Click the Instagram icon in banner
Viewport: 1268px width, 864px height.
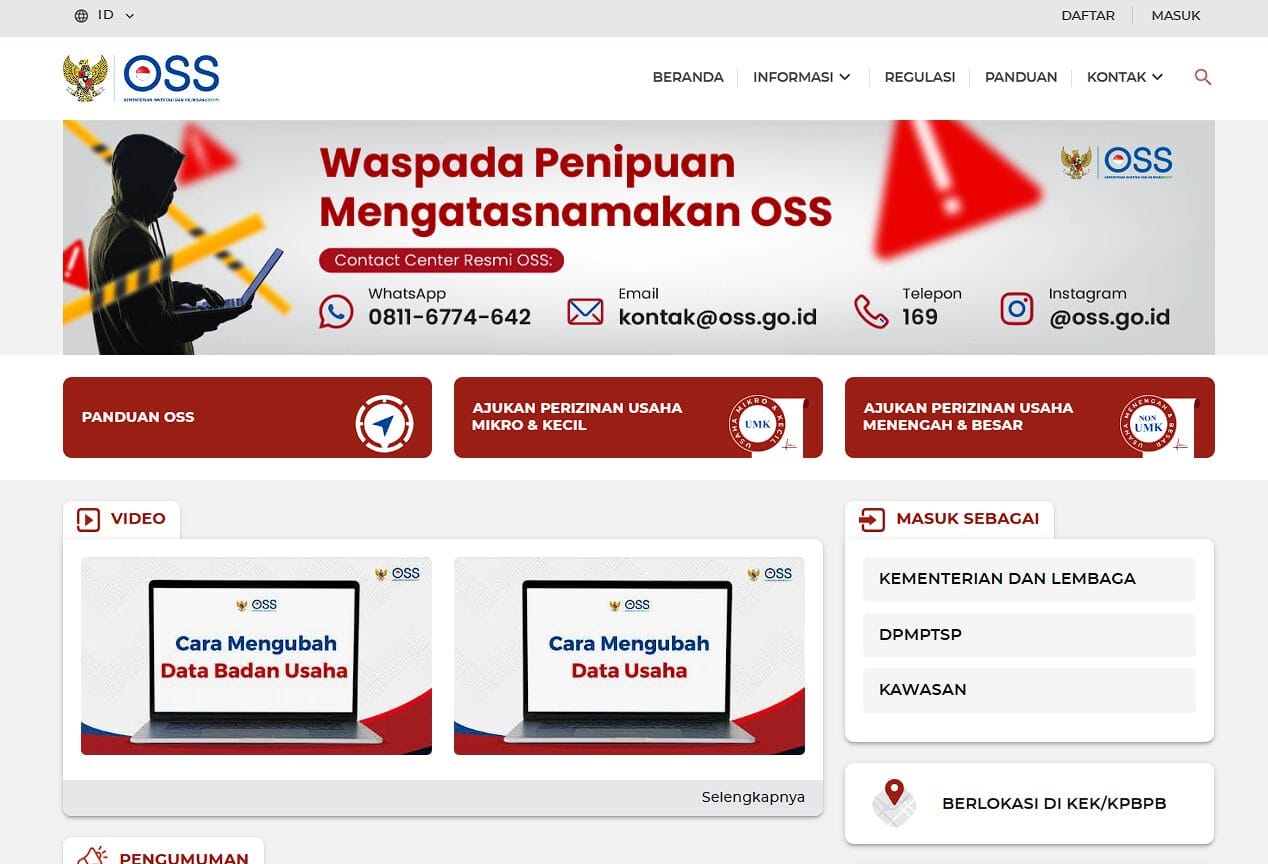pyautogui.click(x=1017, y=309)
